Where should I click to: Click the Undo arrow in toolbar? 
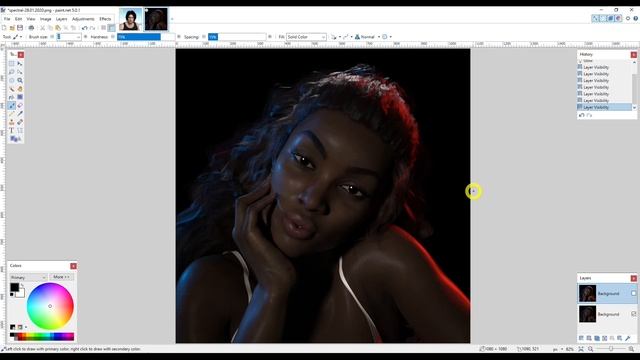[x=84, y=28]
